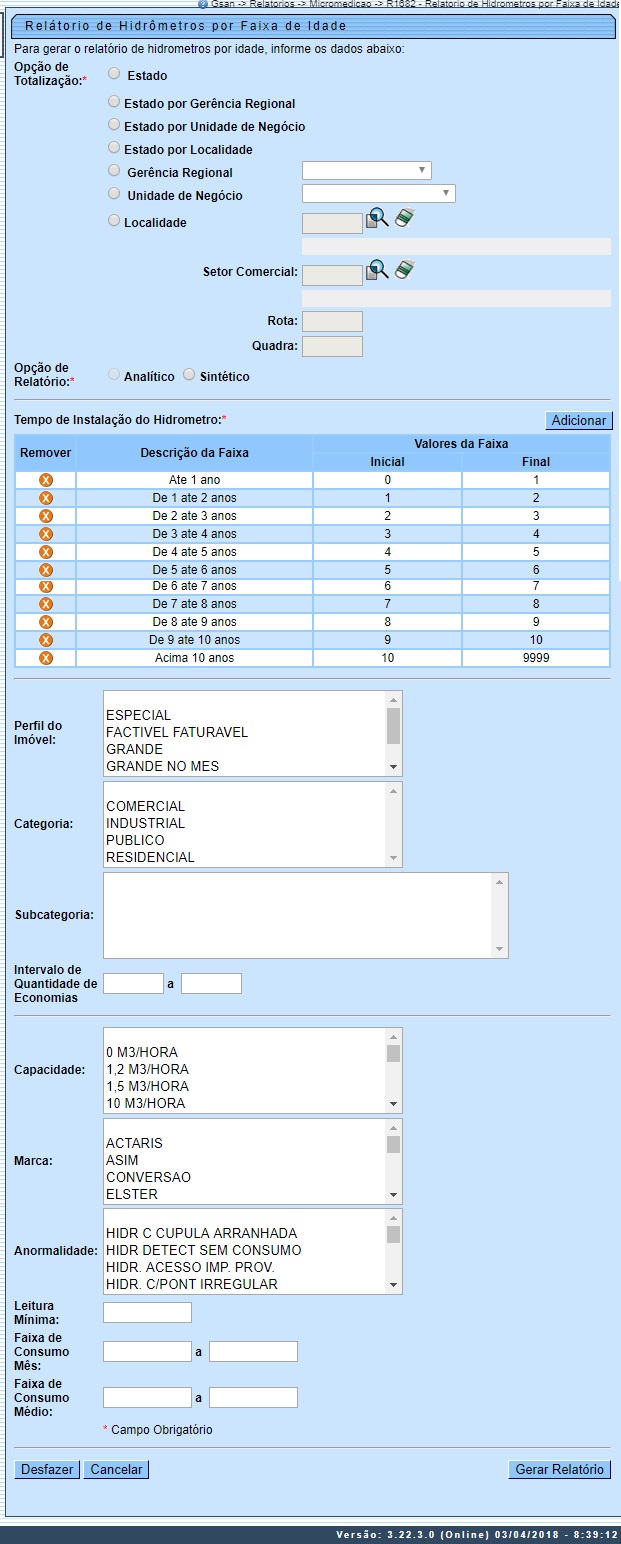Remove the 'De 2 ate 3 anos' range

(45, 516)
